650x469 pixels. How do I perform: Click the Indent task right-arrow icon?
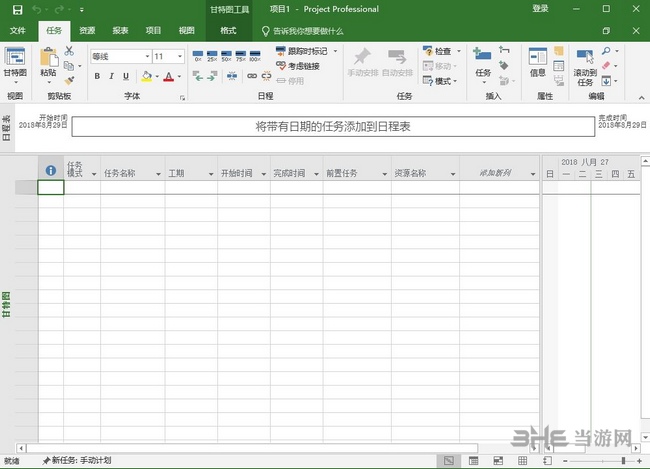pyautogui.click(x=212, y=76)
